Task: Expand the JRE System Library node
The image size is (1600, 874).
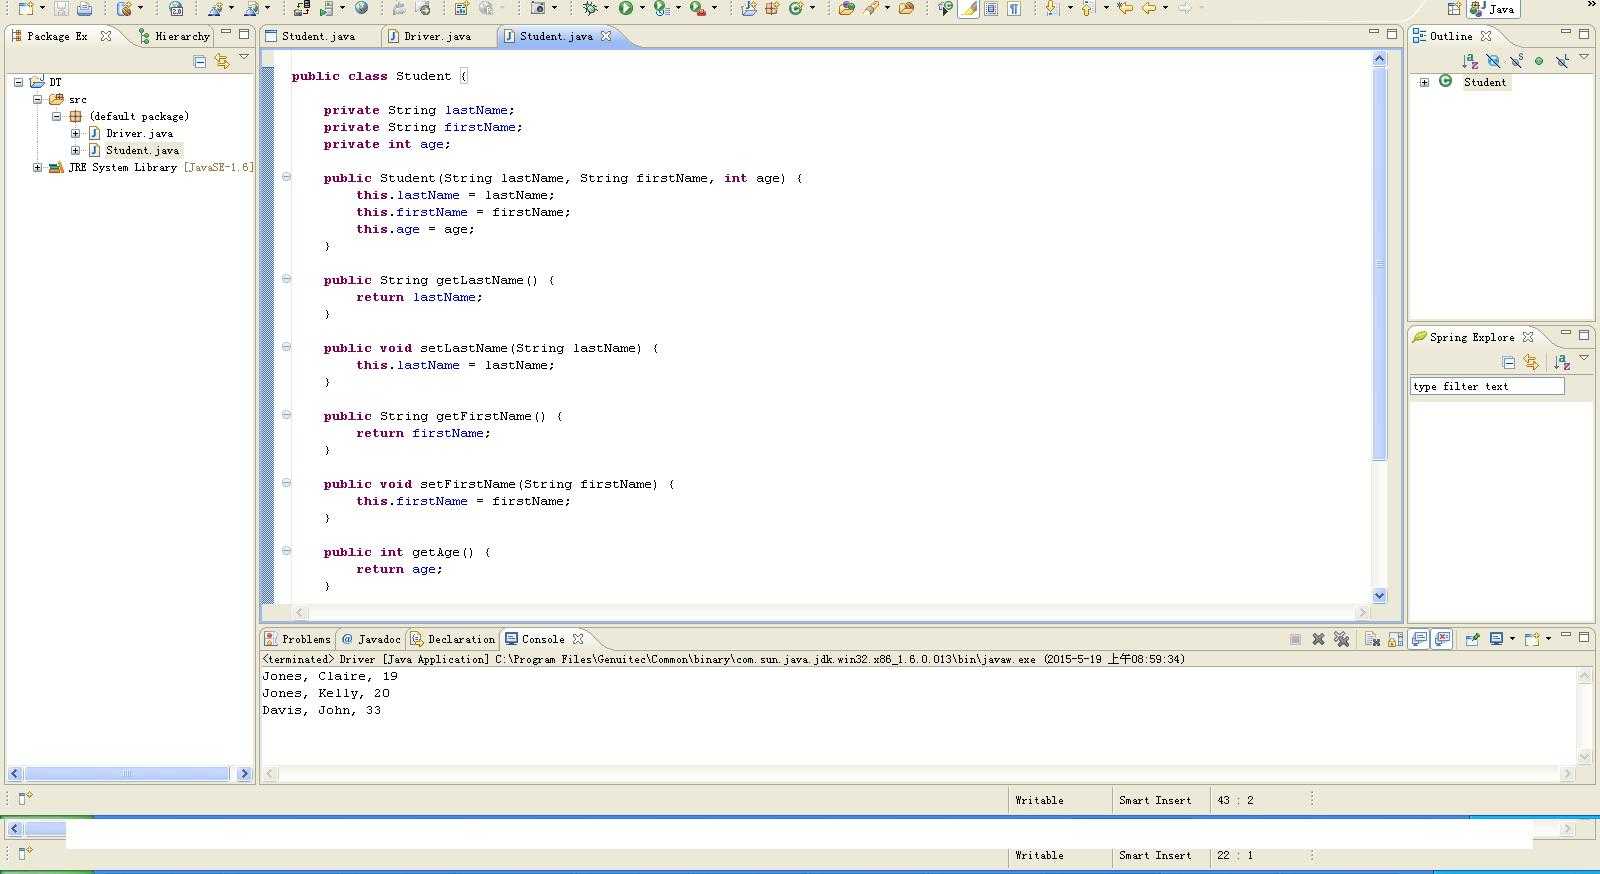Action: tap(37, 167)
